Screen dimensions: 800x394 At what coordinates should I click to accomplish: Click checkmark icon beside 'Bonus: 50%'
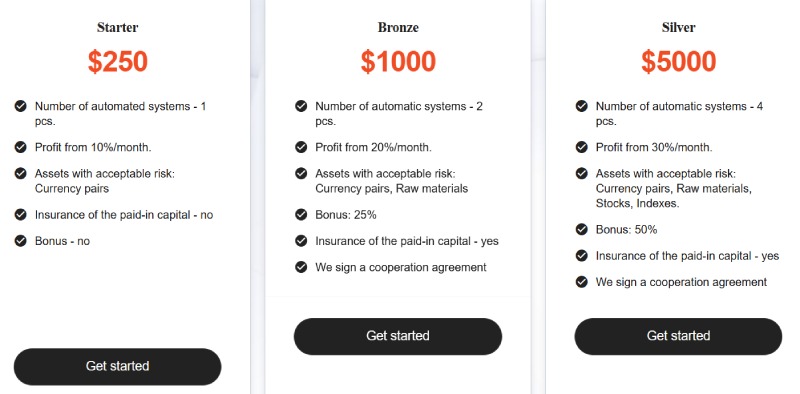[x=582, y=229]
